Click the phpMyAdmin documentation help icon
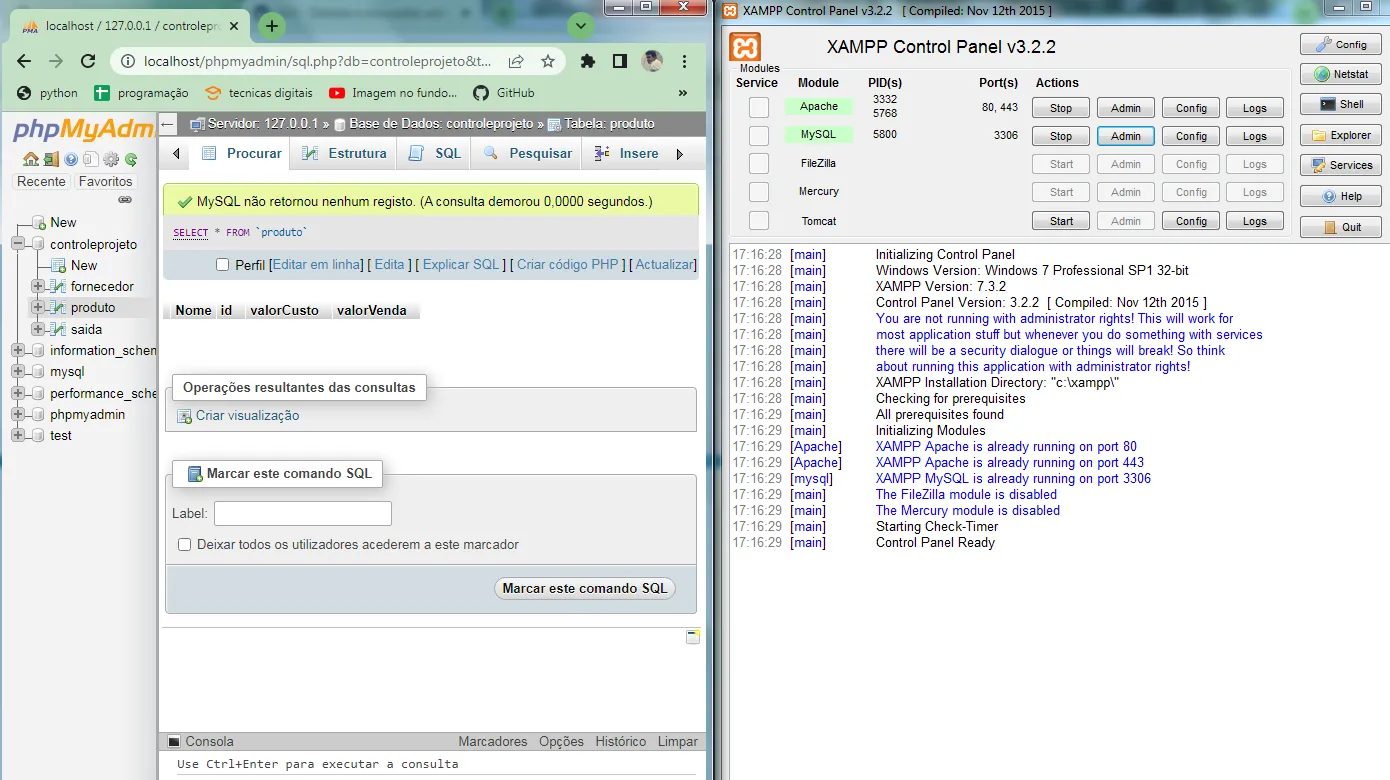1390x780 pixels. 71,159
